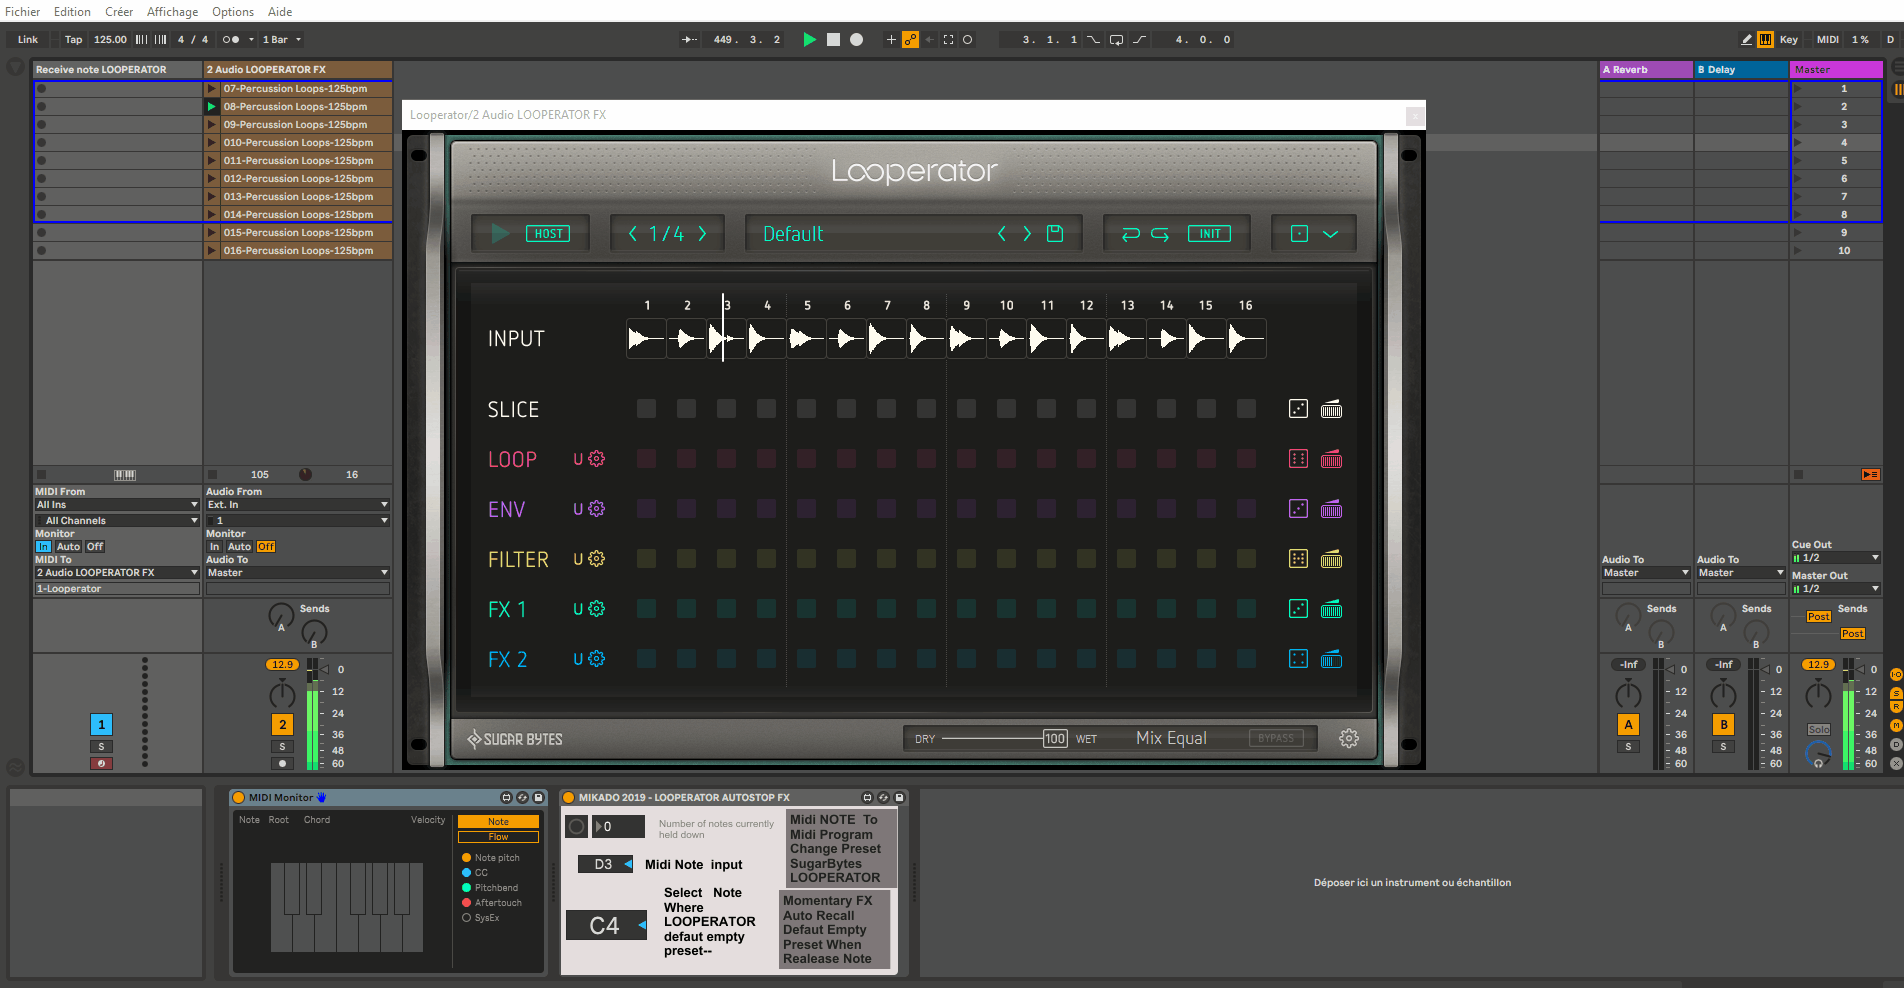Viewport: 1904px width, 988px height.
Task: Toggle the HOST sync button
Action: click(x=548, y=233)
